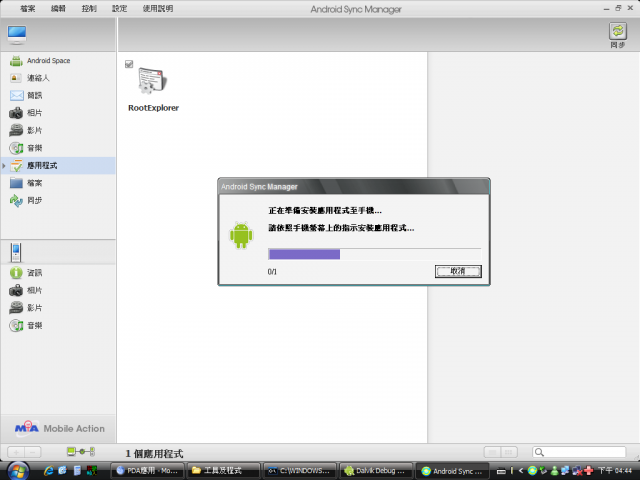640x480 pixels.
Task: Open Dalvik Debug taskbar window
Action: (x=376, y=471)
